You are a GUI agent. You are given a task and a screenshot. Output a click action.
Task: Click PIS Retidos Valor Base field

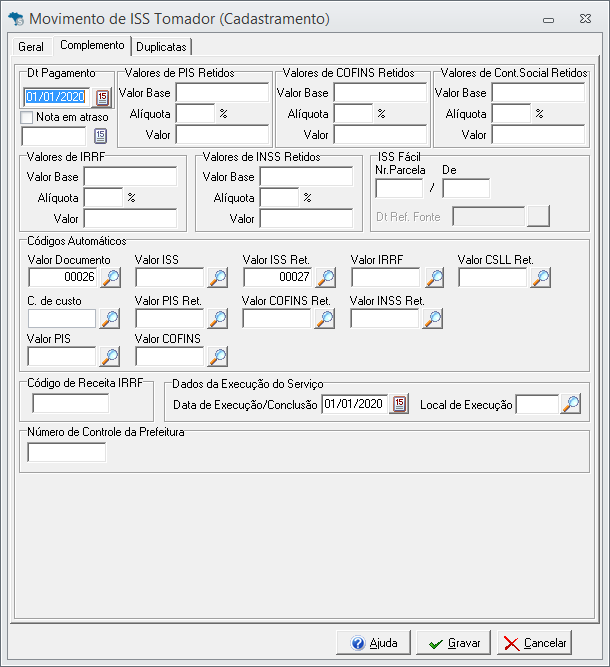pyautogui.click(x=222, y=93)
